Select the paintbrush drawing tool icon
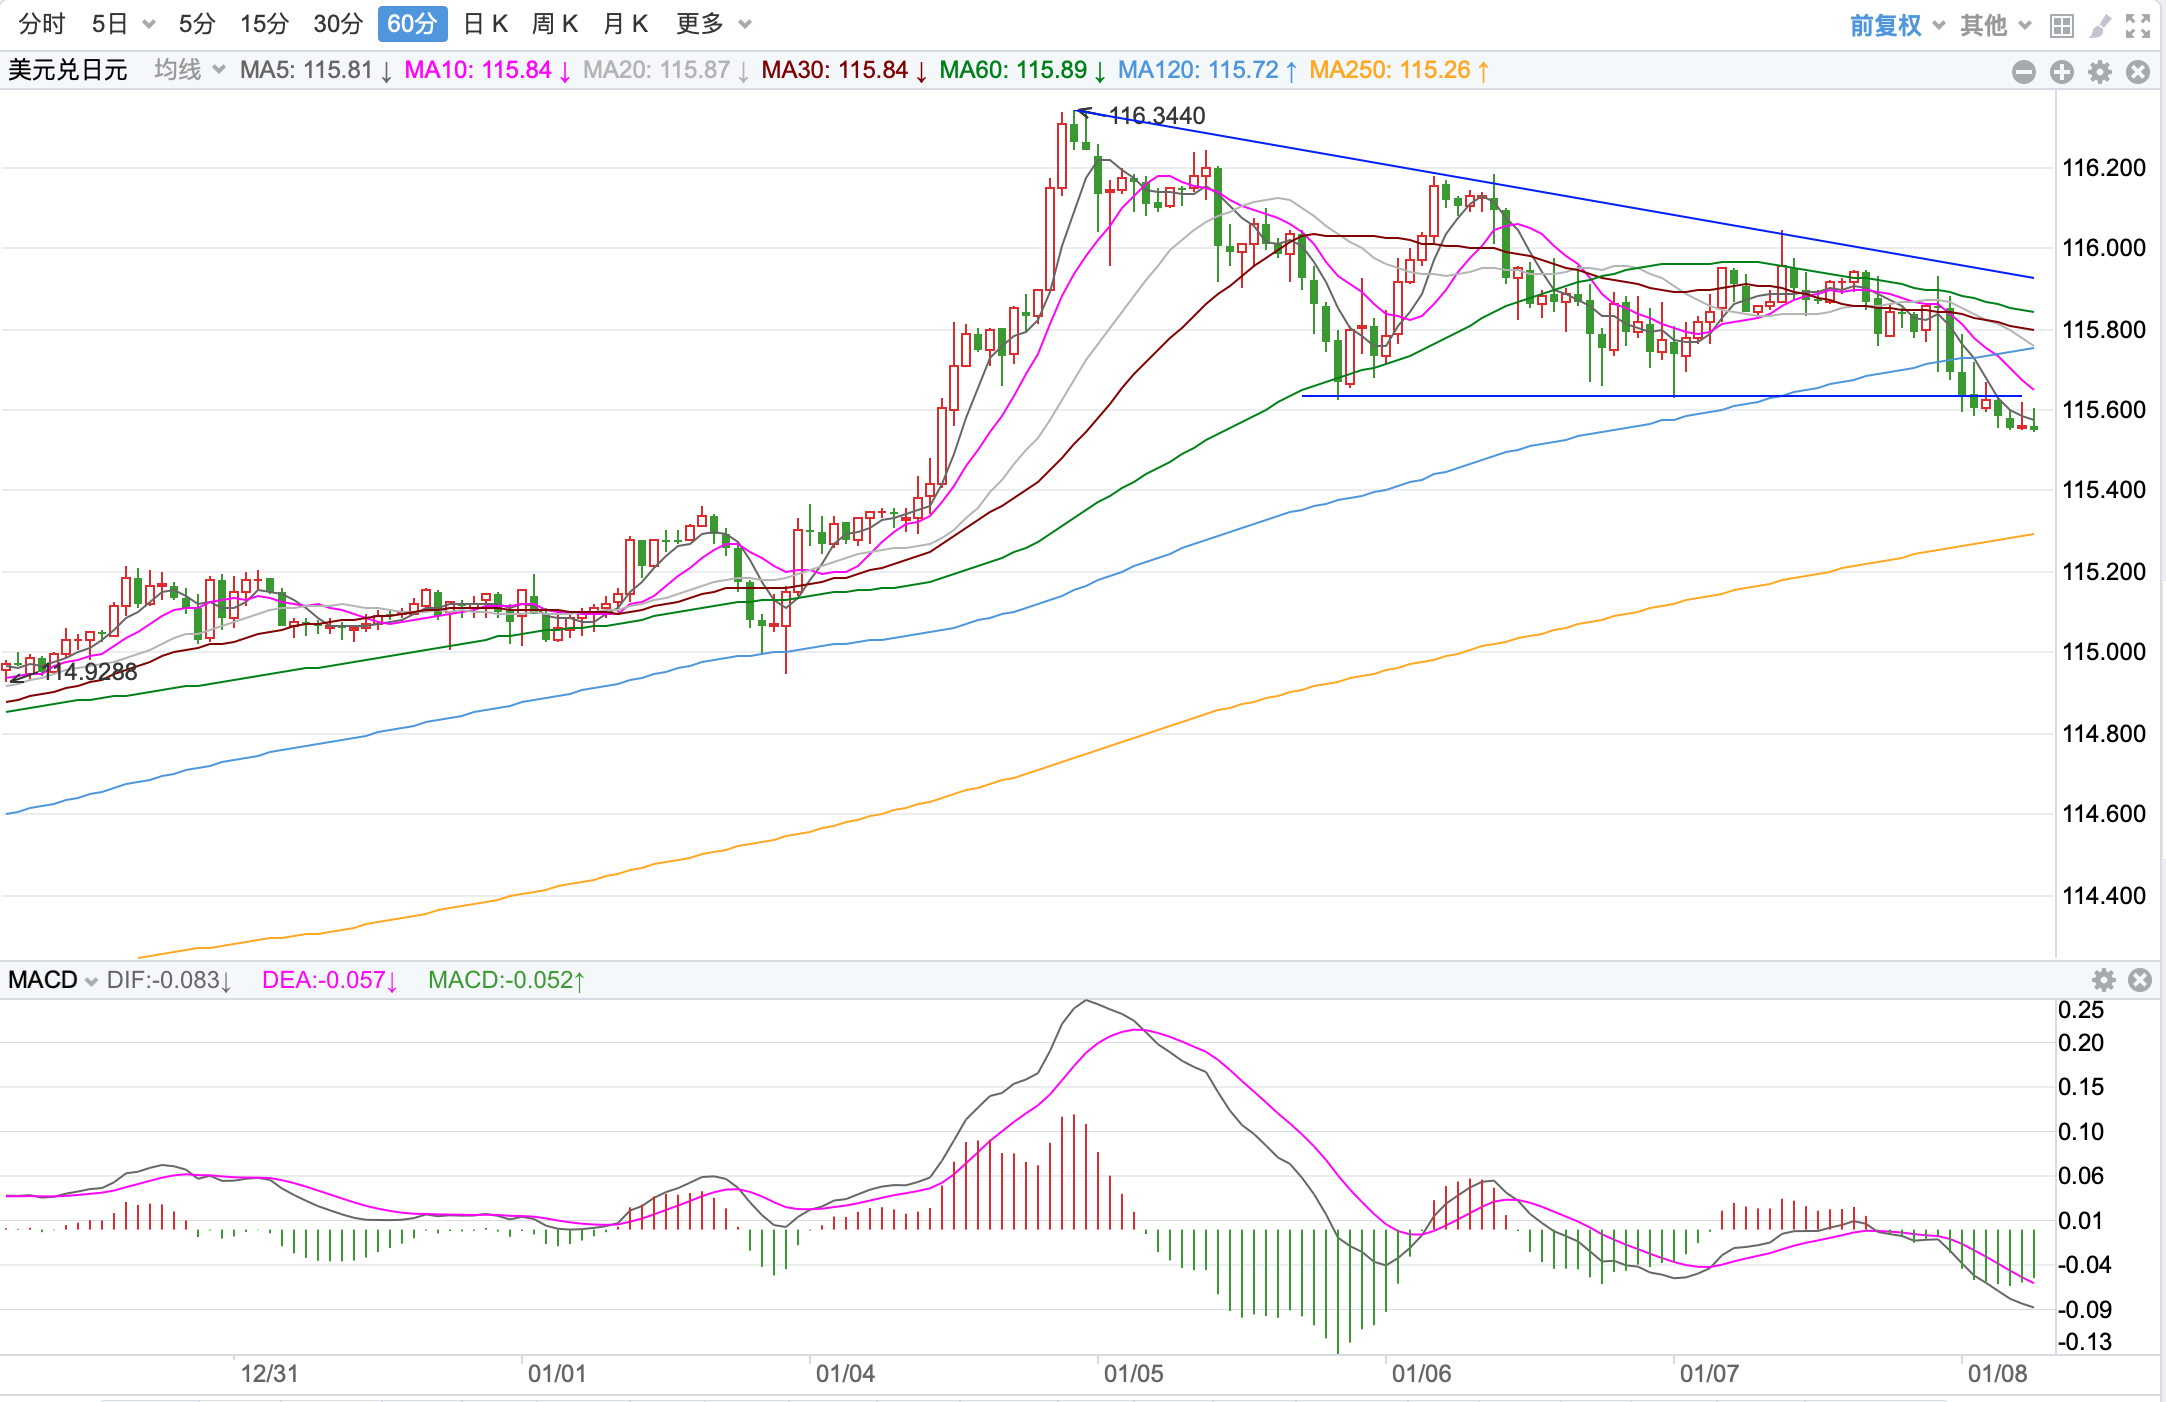2166x1402 pixels. pos(2100,25)
